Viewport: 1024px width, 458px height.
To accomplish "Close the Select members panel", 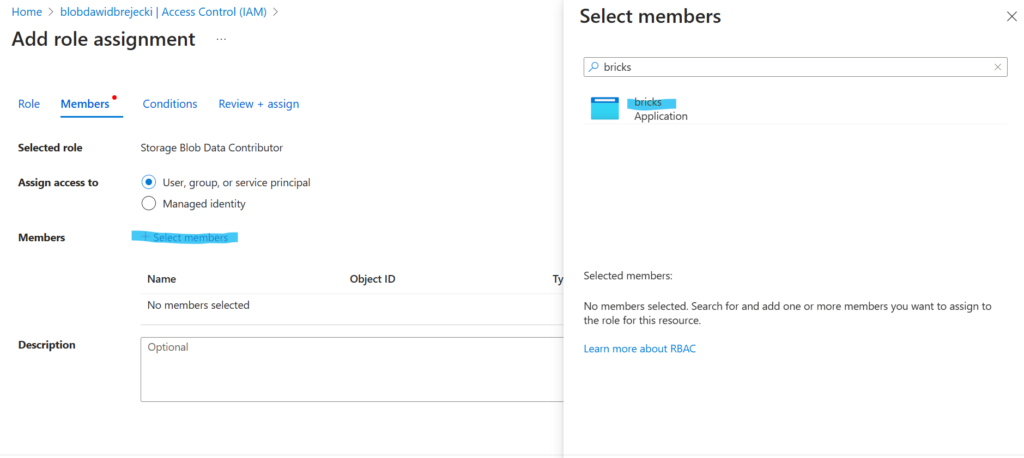I will tap(1009, 17).
